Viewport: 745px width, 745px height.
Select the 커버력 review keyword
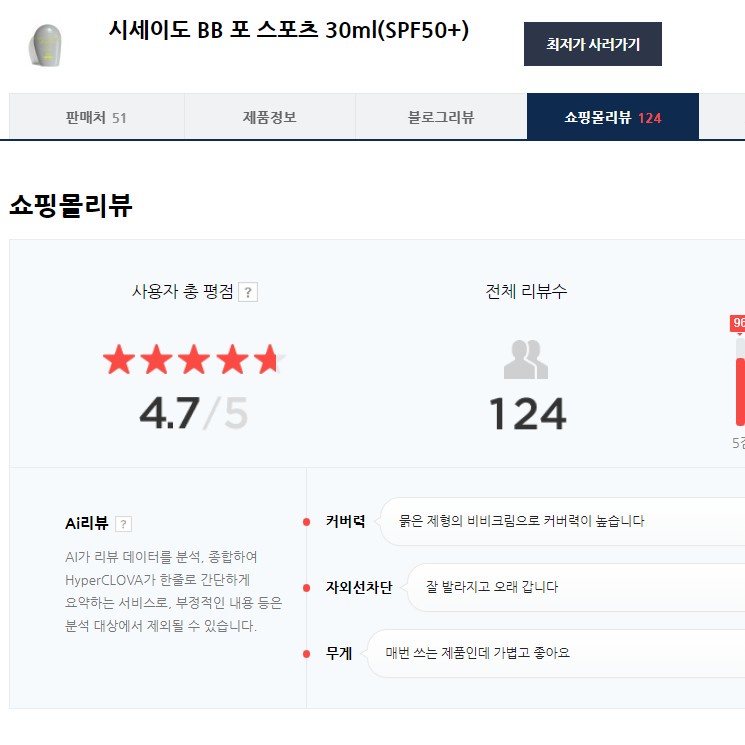pos(345,521)
